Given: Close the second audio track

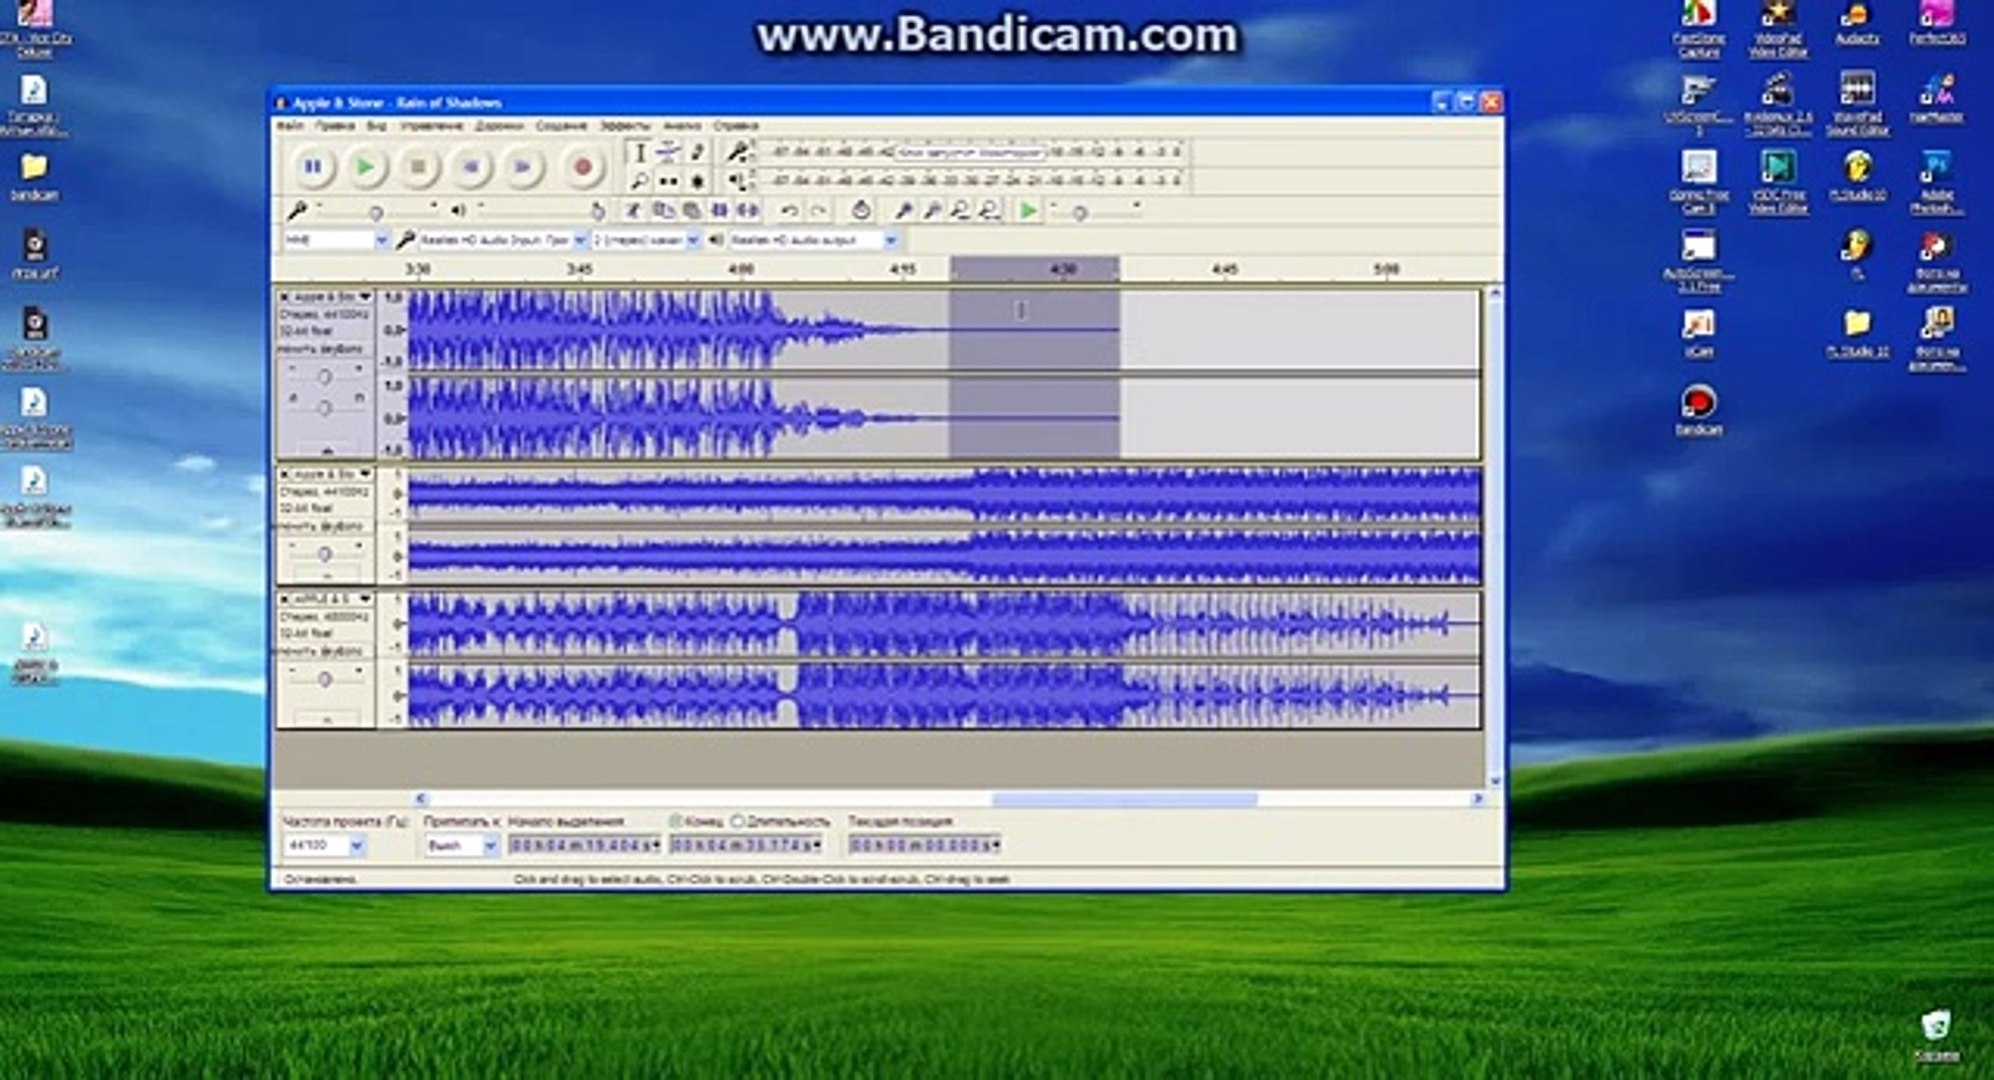Looking at the screenshot, I should (x=285, y=474).
